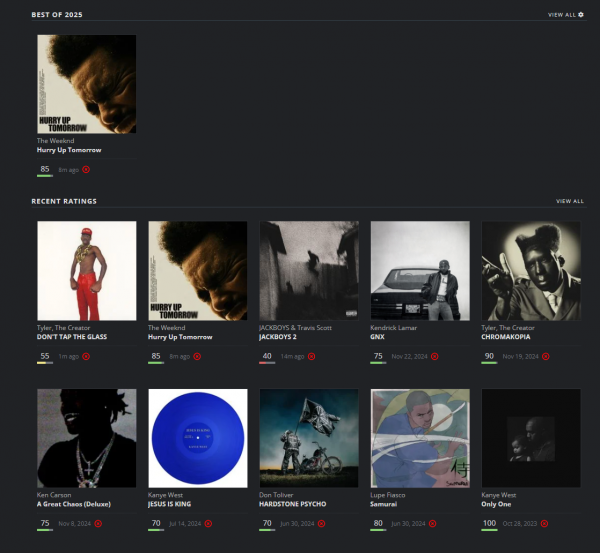
Task: Click the 1m ago timestamp under DON'T TAP THE GLASS
Action: [68, 357]
